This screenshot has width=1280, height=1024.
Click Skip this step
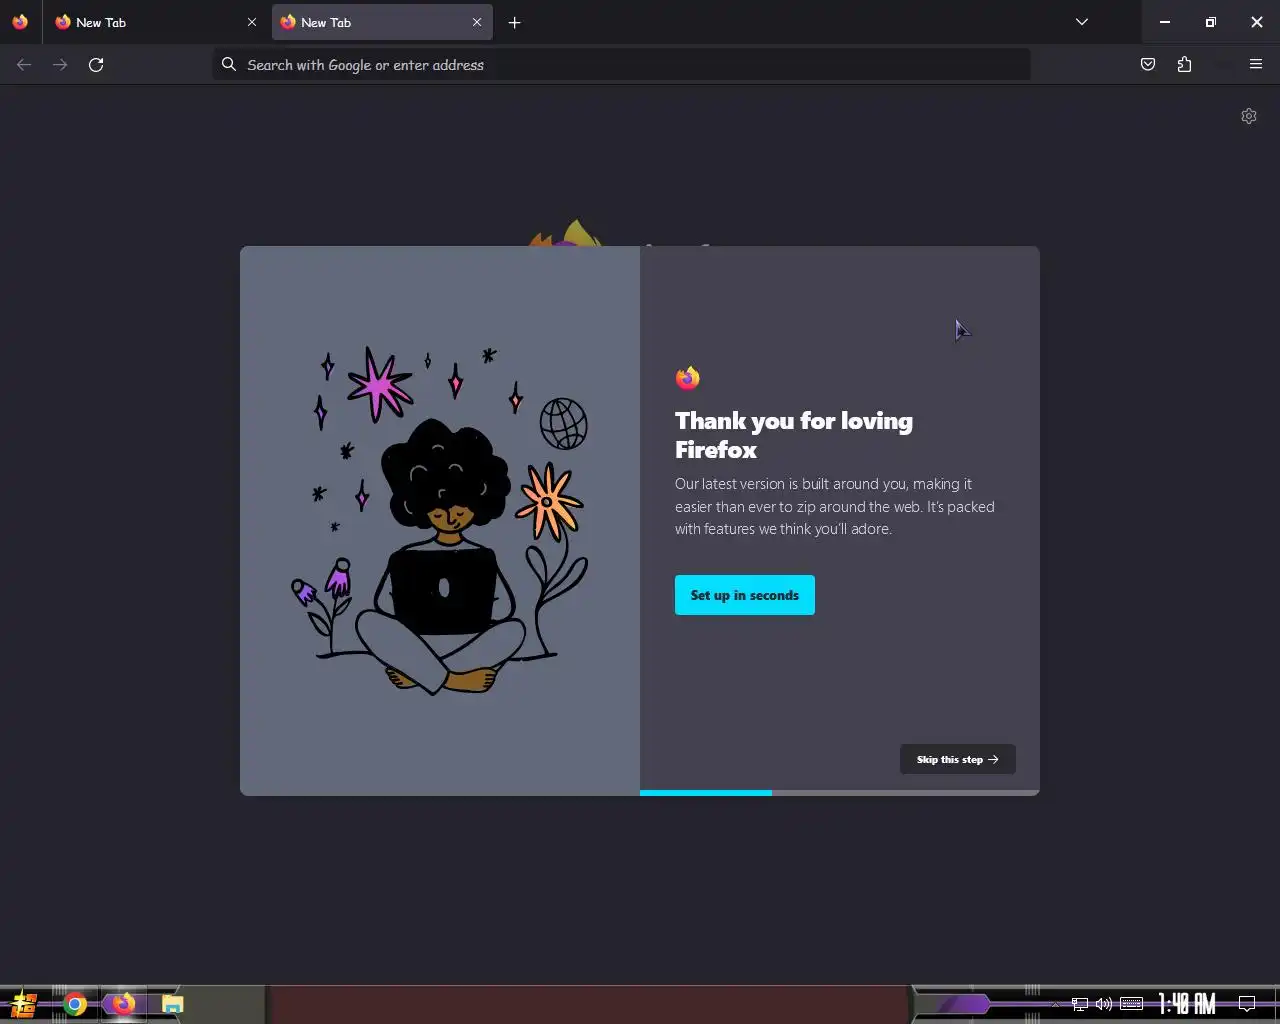pyautogui.click(x=958, y=759)
